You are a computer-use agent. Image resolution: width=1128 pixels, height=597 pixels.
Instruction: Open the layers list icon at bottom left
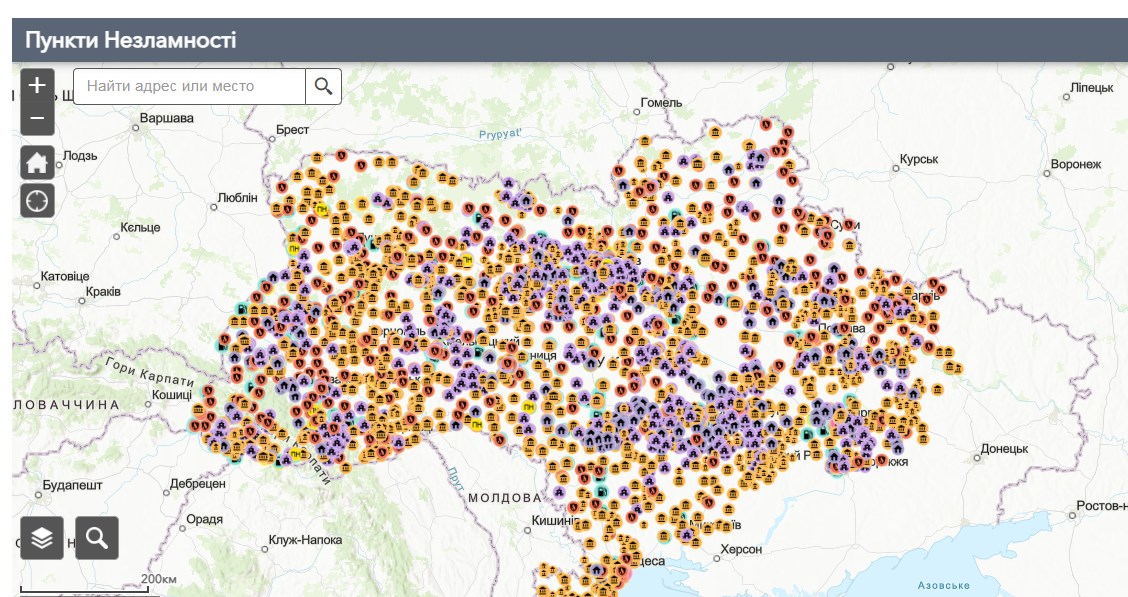pos(41,537)
